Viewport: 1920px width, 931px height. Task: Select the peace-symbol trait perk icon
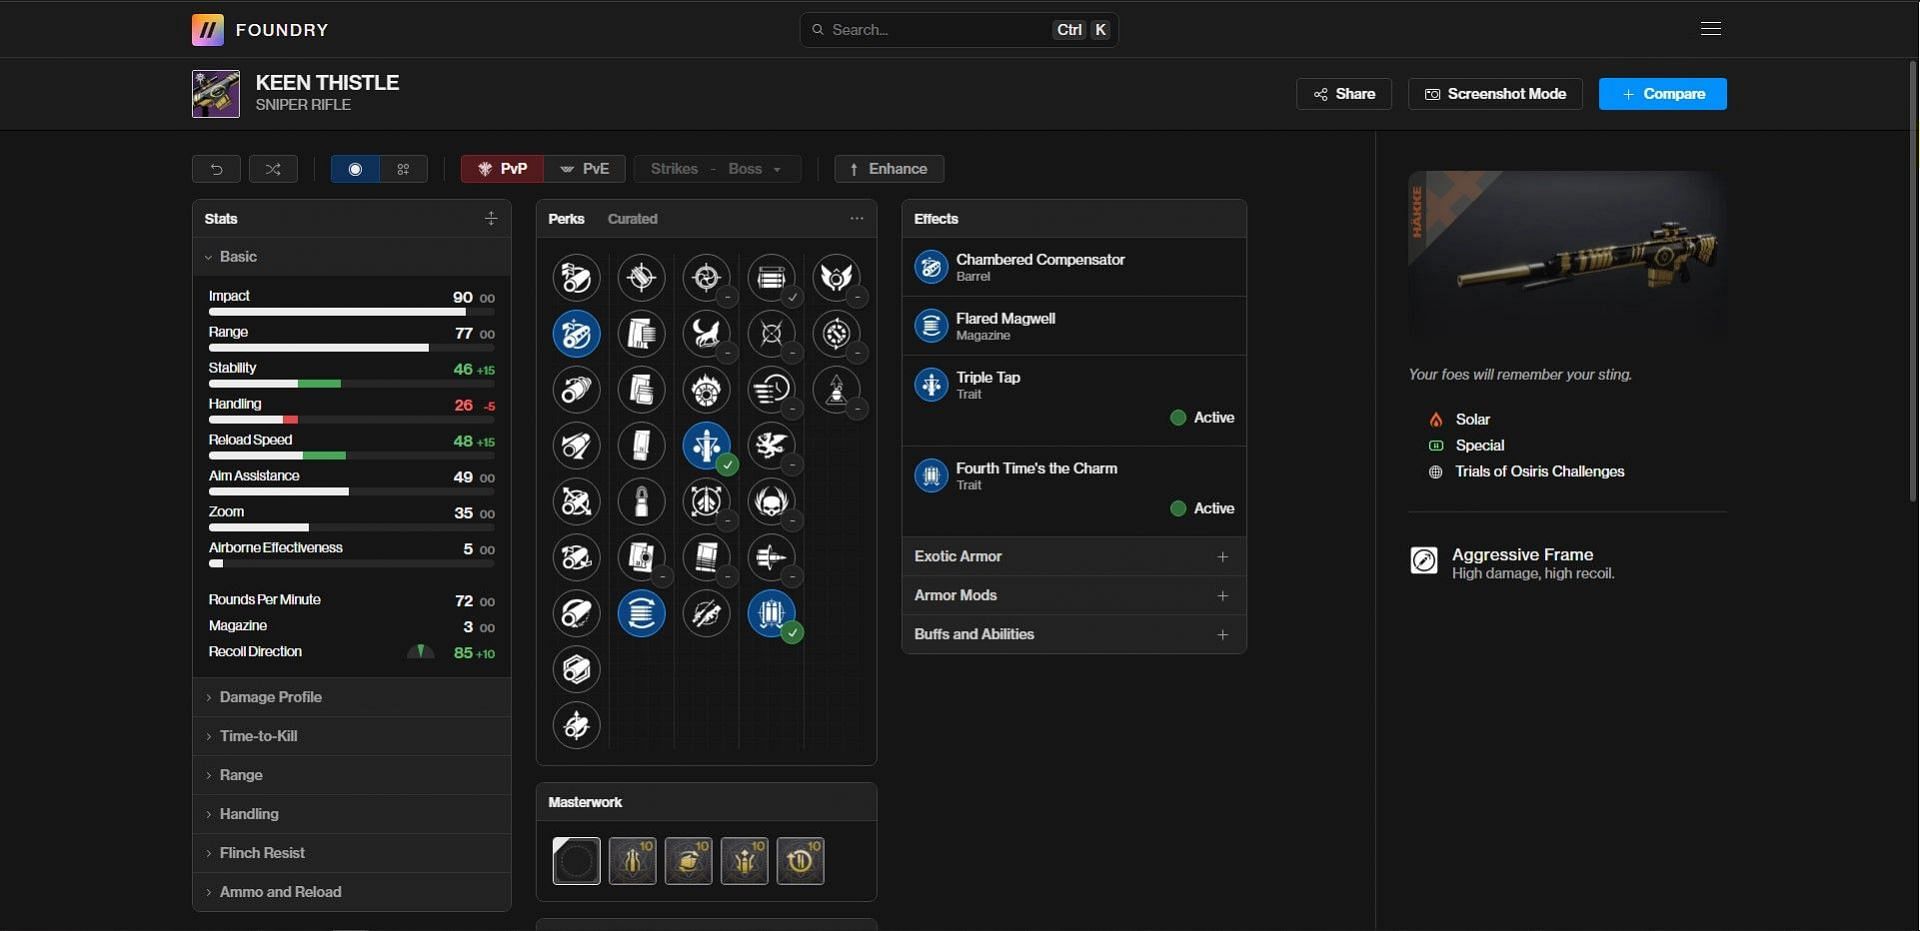click(707, 502)
